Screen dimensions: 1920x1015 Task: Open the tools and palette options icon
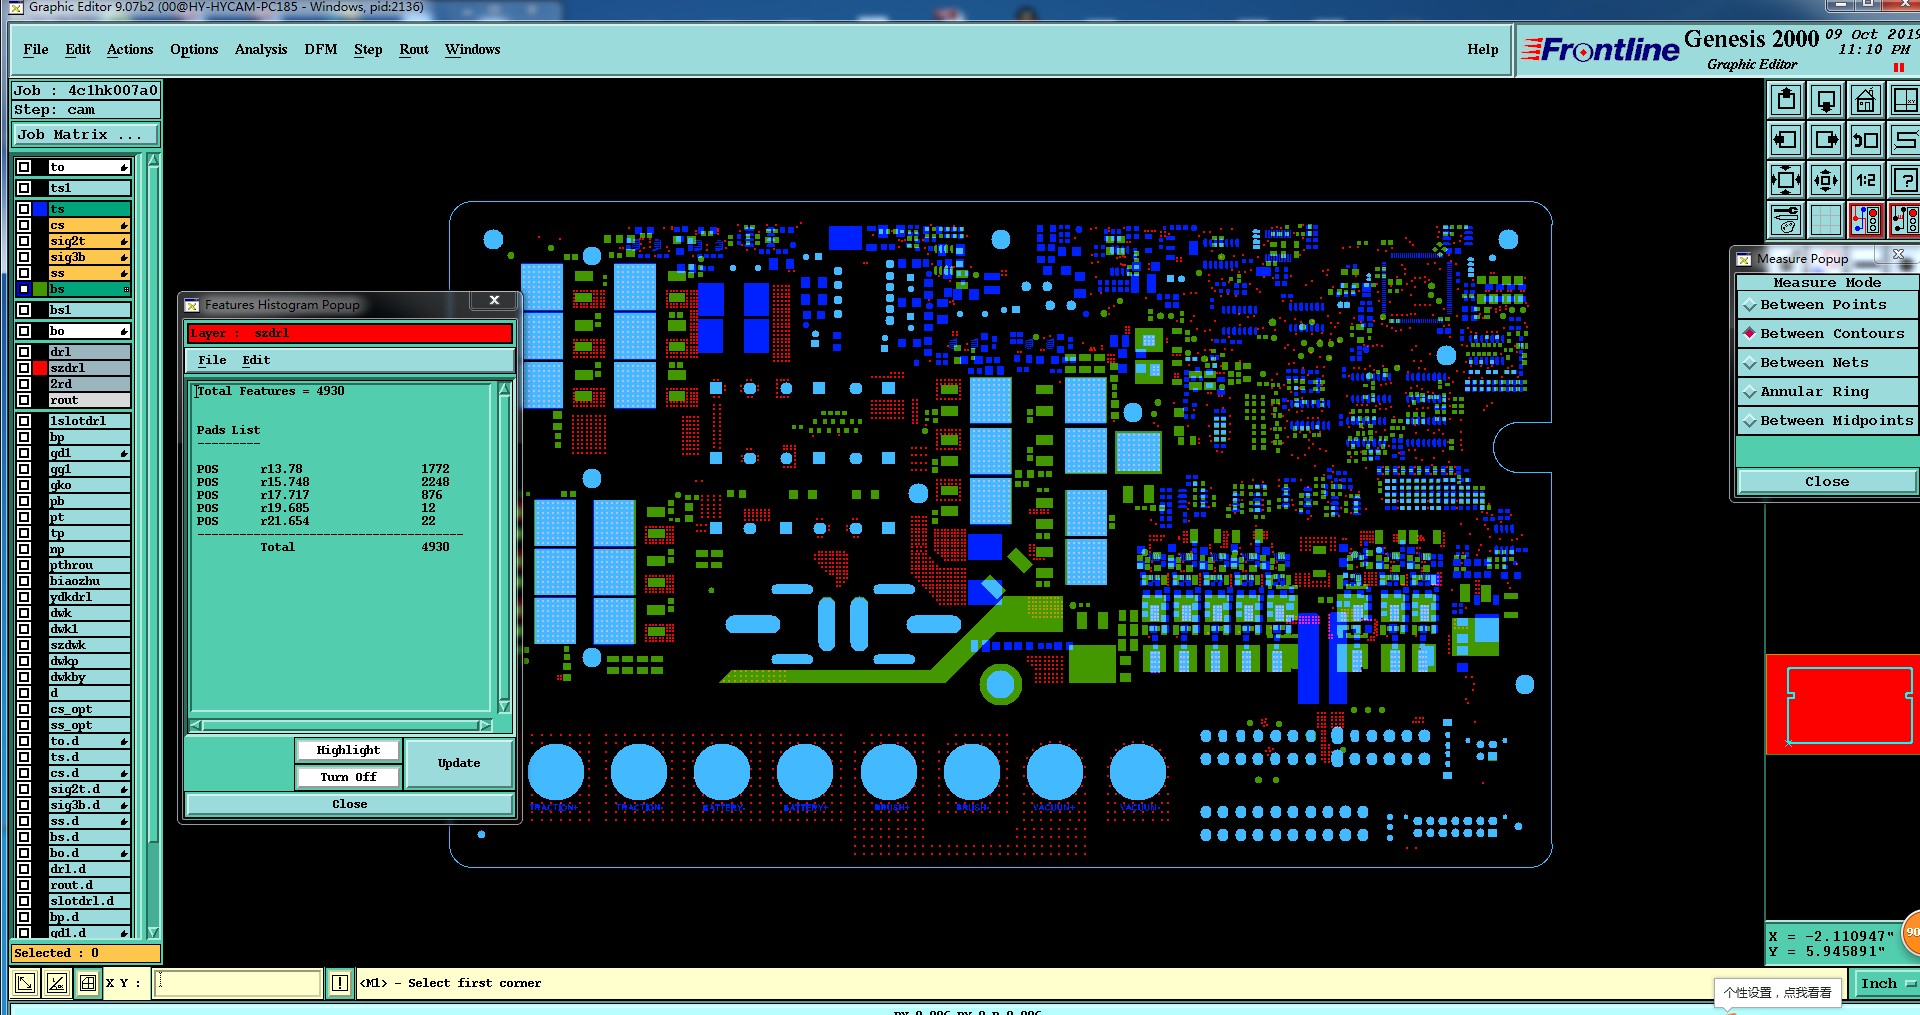coord(1786,219)
